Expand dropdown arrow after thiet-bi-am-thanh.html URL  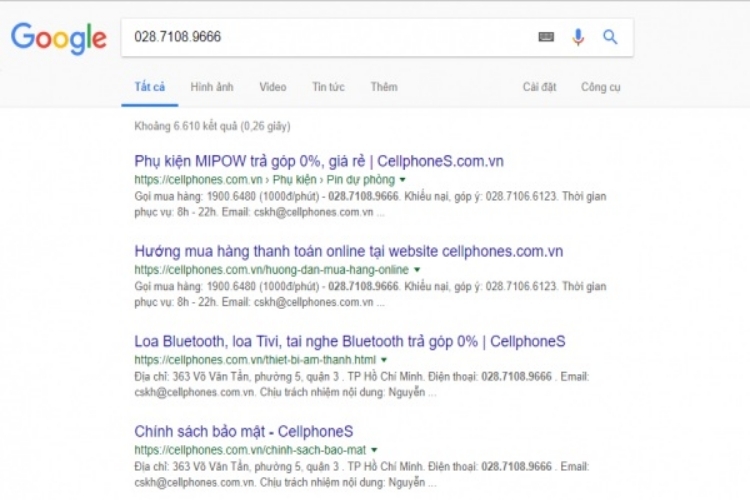(x=384, y=360)
